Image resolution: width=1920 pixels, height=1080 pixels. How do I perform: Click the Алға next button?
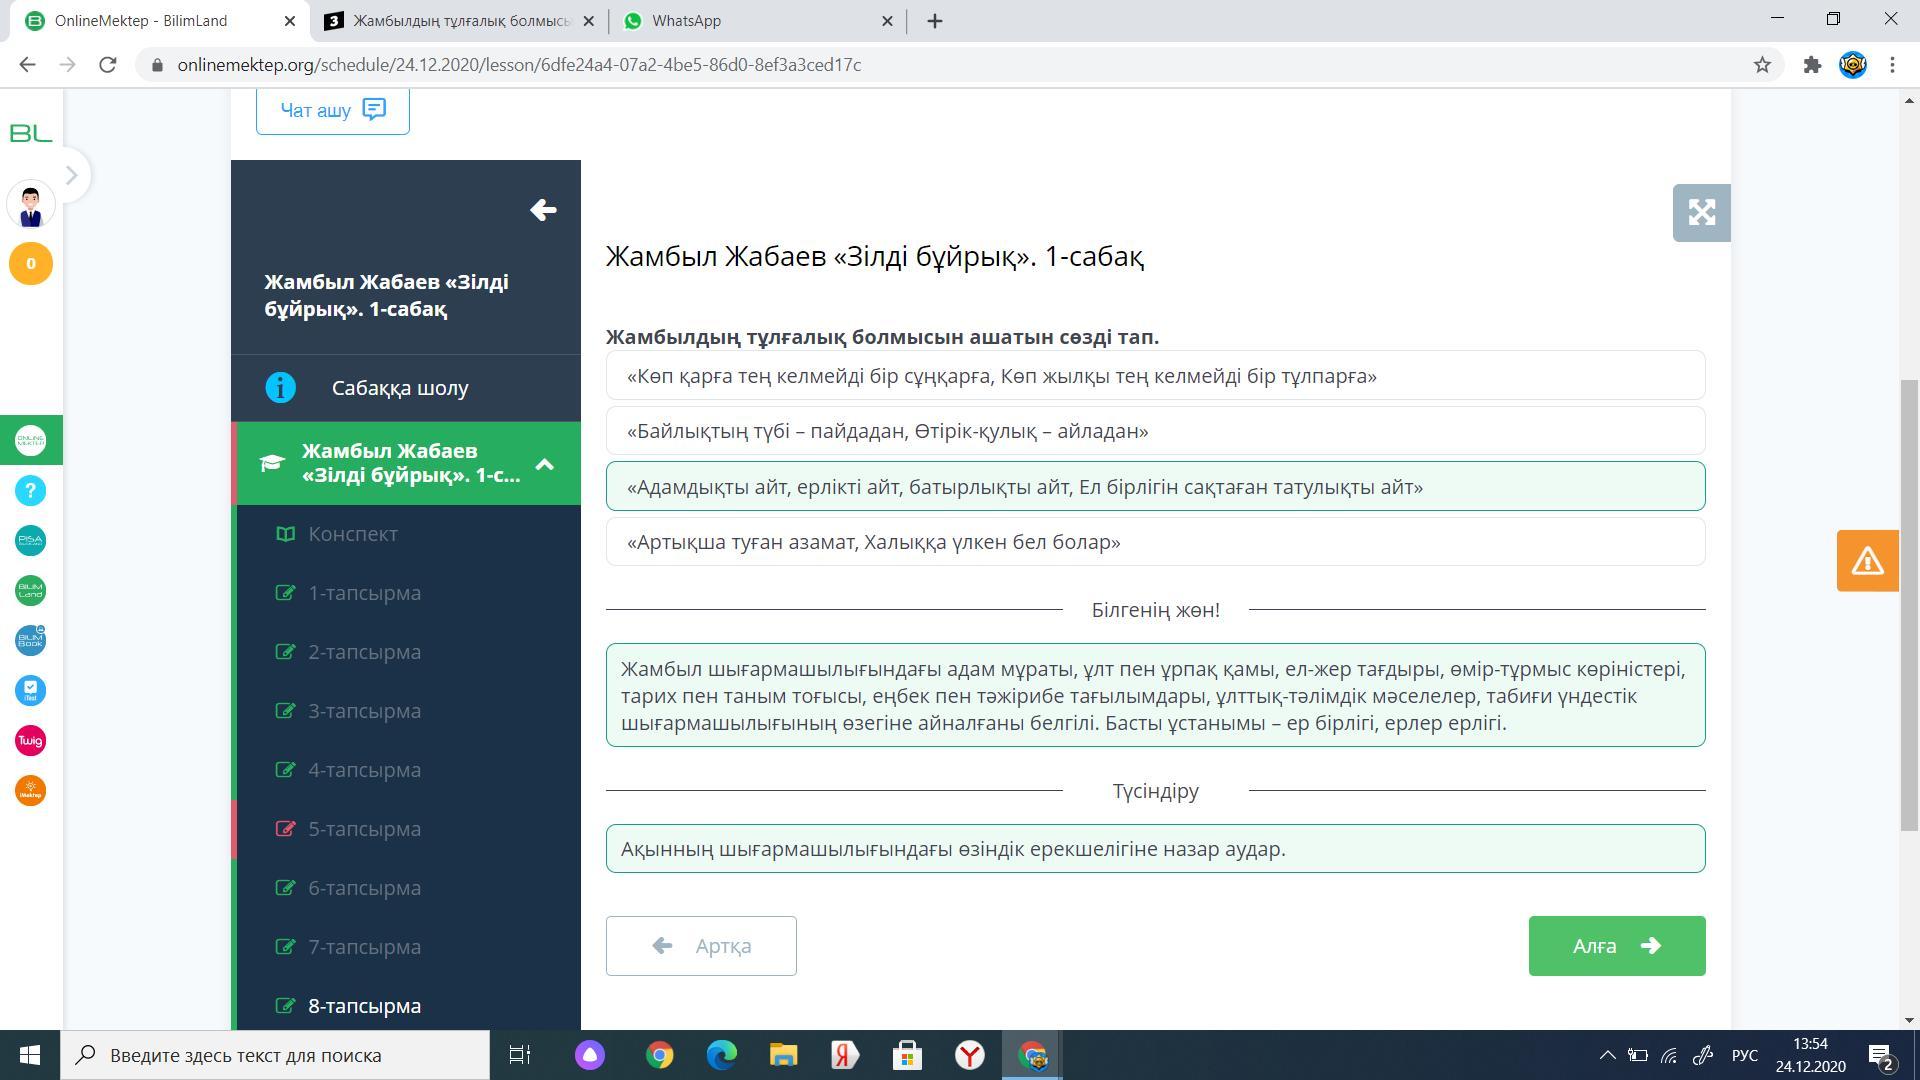(1616, 946)
